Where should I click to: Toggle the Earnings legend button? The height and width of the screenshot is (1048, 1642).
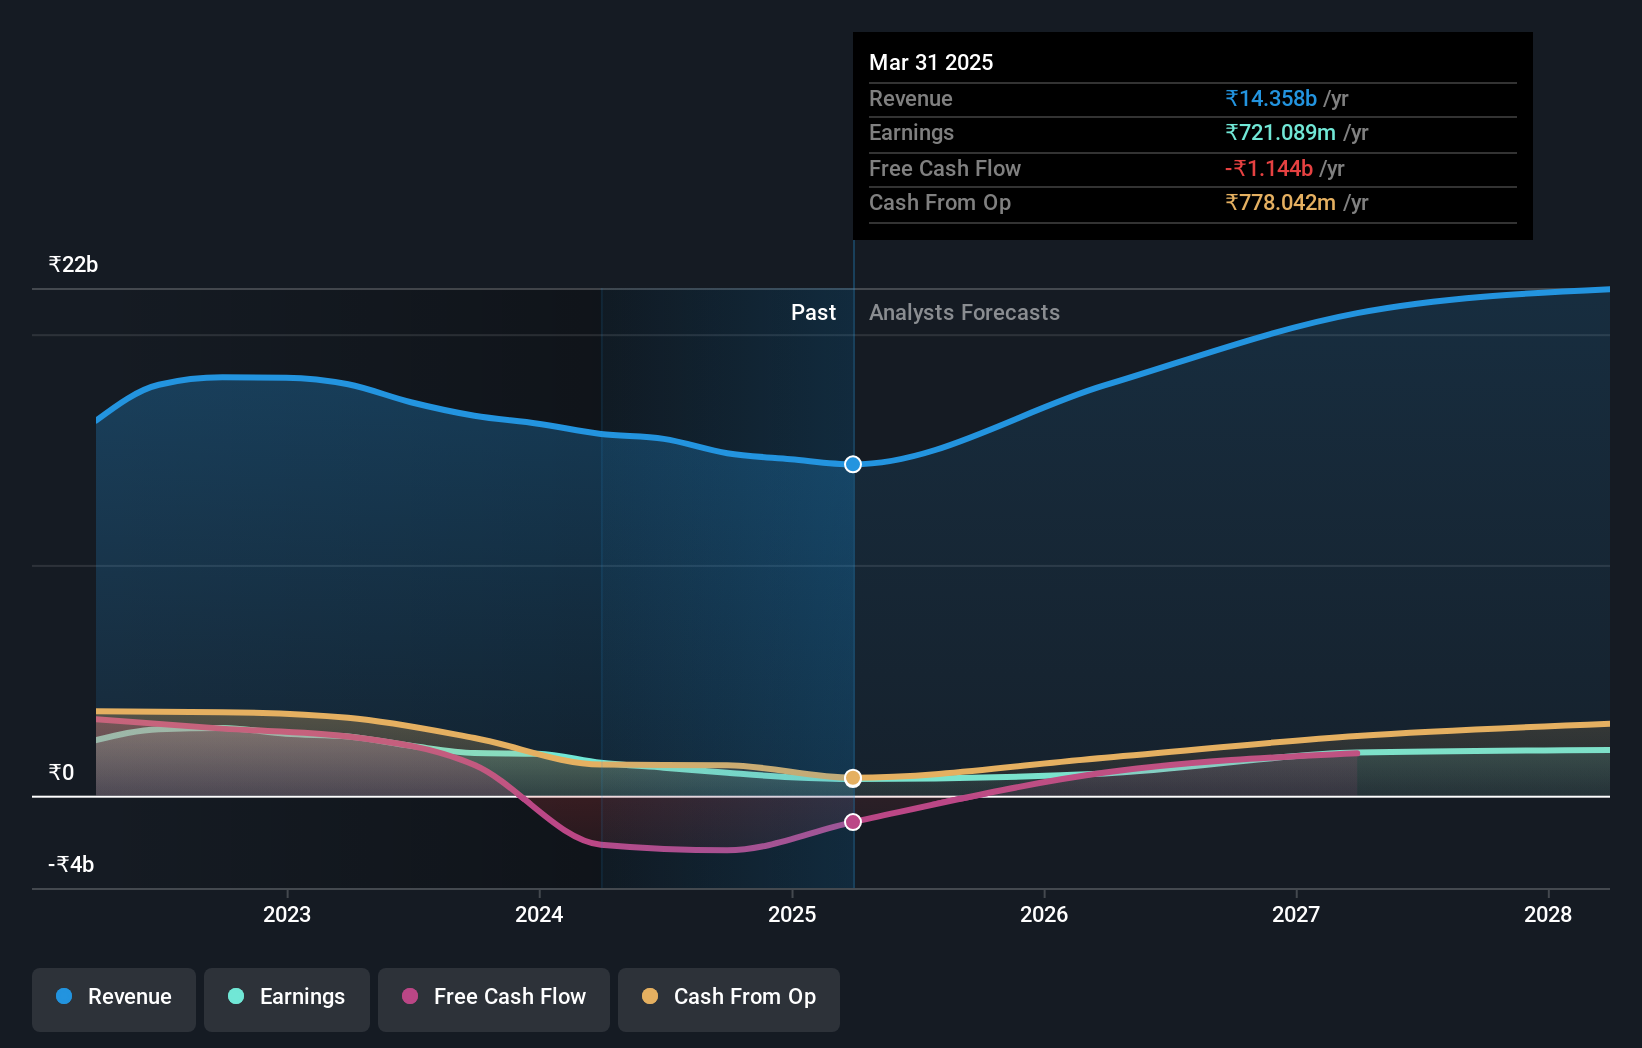(287, 999)
